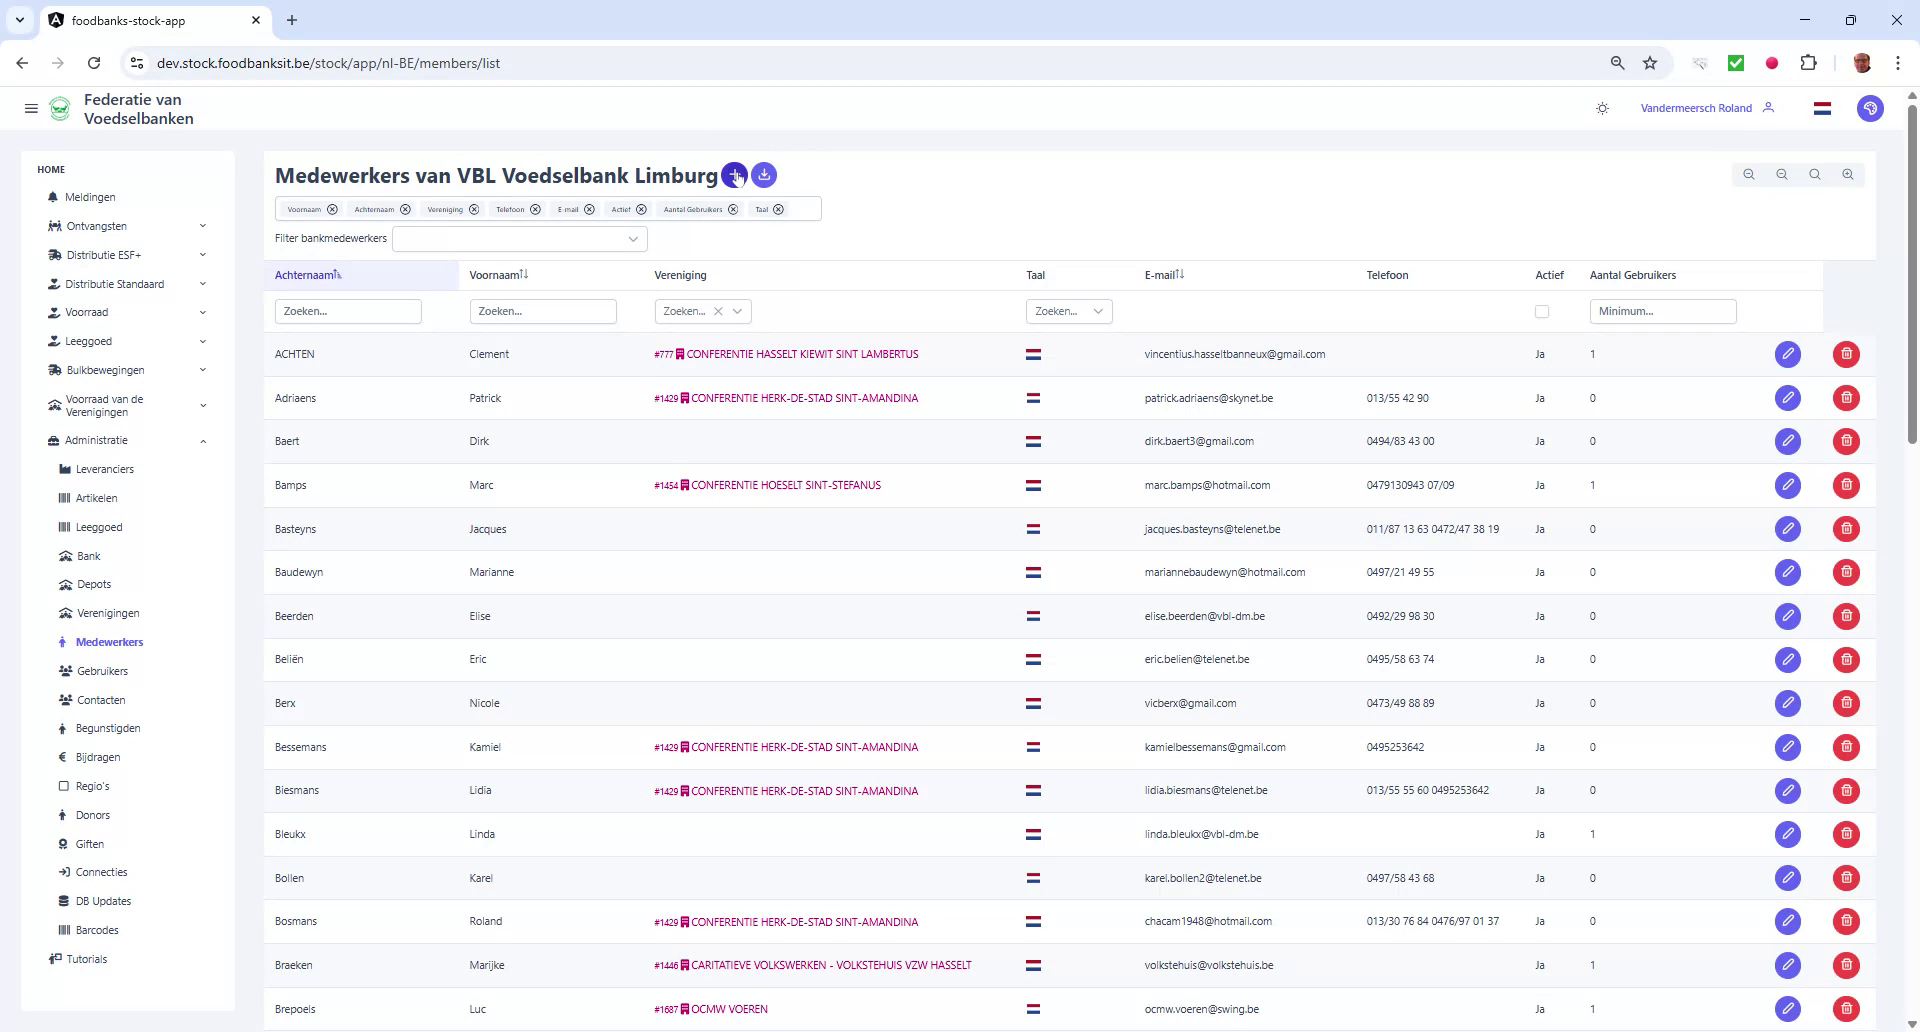Zoom in using the magnifier-plus icon
This screenshot has height=1032, width=1920.
1847,174
